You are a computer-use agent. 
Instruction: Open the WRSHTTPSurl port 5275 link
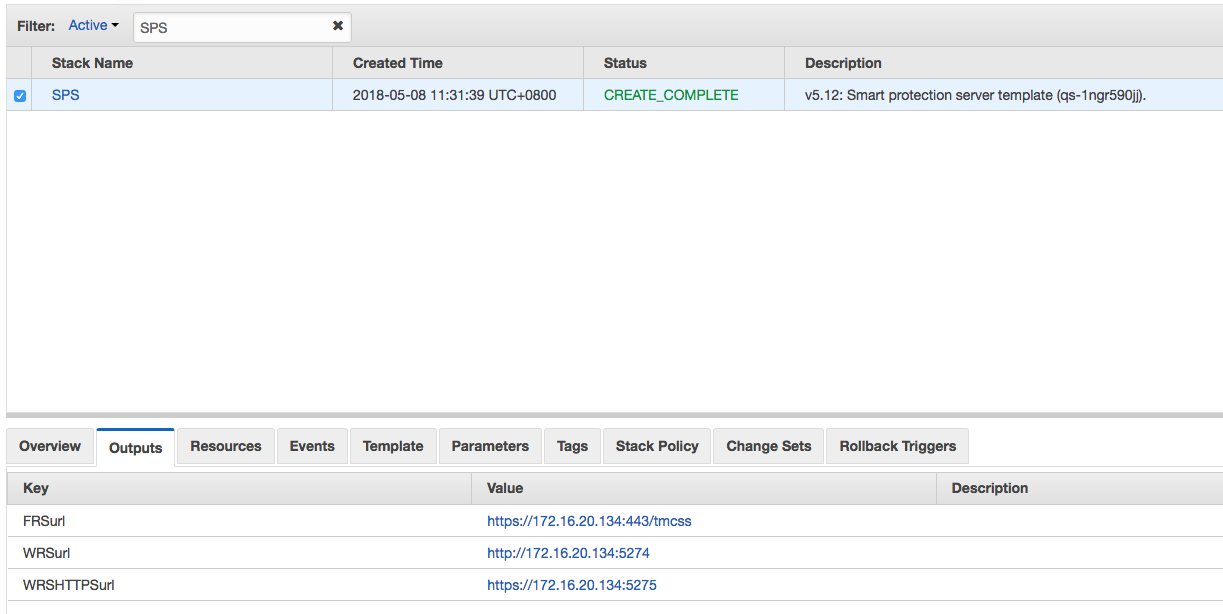point(571,585)
